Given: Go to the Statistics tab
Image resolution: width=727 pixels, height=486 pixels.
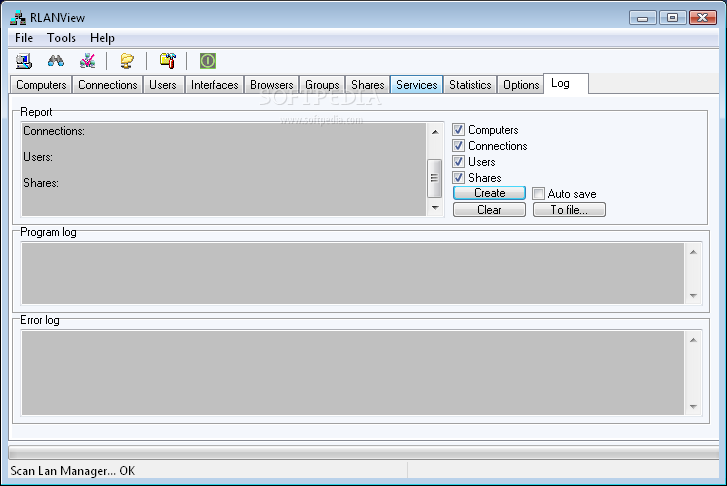Looking at the screenshot, I should click(x=470, y=85).
